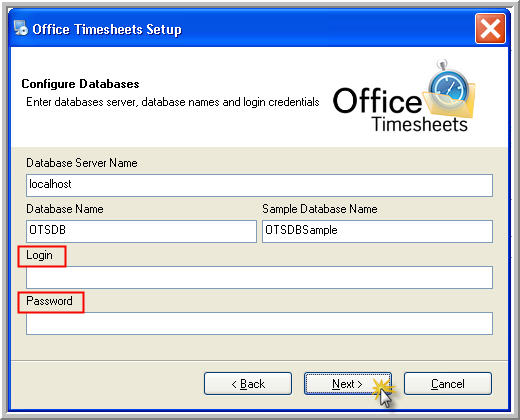The width and height of the screenshot is (520, 420).
Task: Go to previous step with Back button
Action: pos(248,384)
